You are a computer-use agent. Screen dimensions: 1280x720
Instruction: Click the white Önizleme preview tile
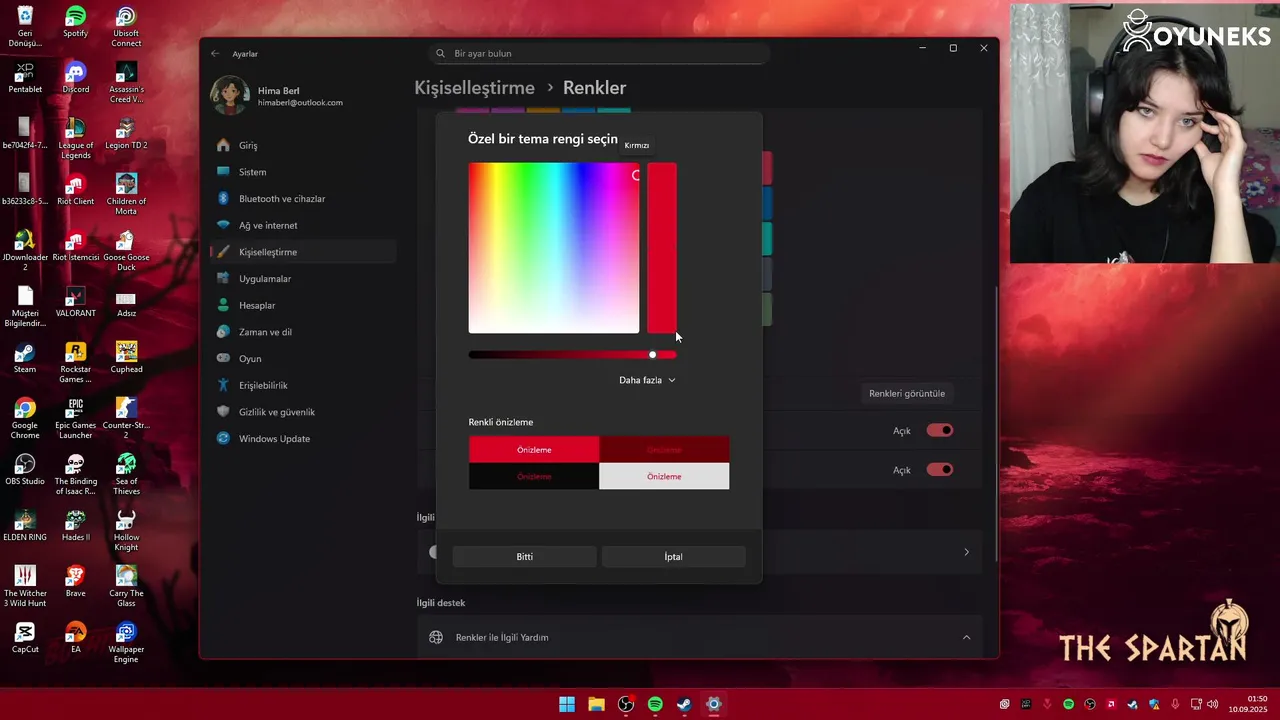coord(664,476)
